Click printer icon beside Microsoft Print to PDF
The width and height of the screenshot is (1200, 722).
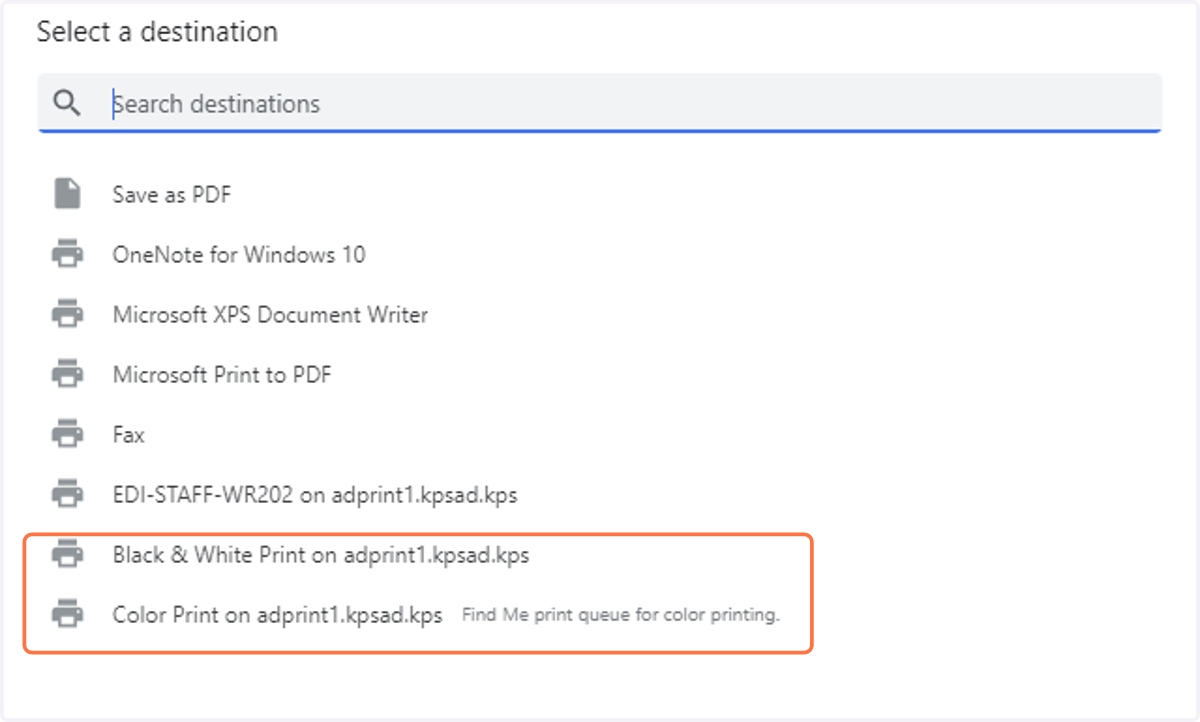click(x=67, y=375)
